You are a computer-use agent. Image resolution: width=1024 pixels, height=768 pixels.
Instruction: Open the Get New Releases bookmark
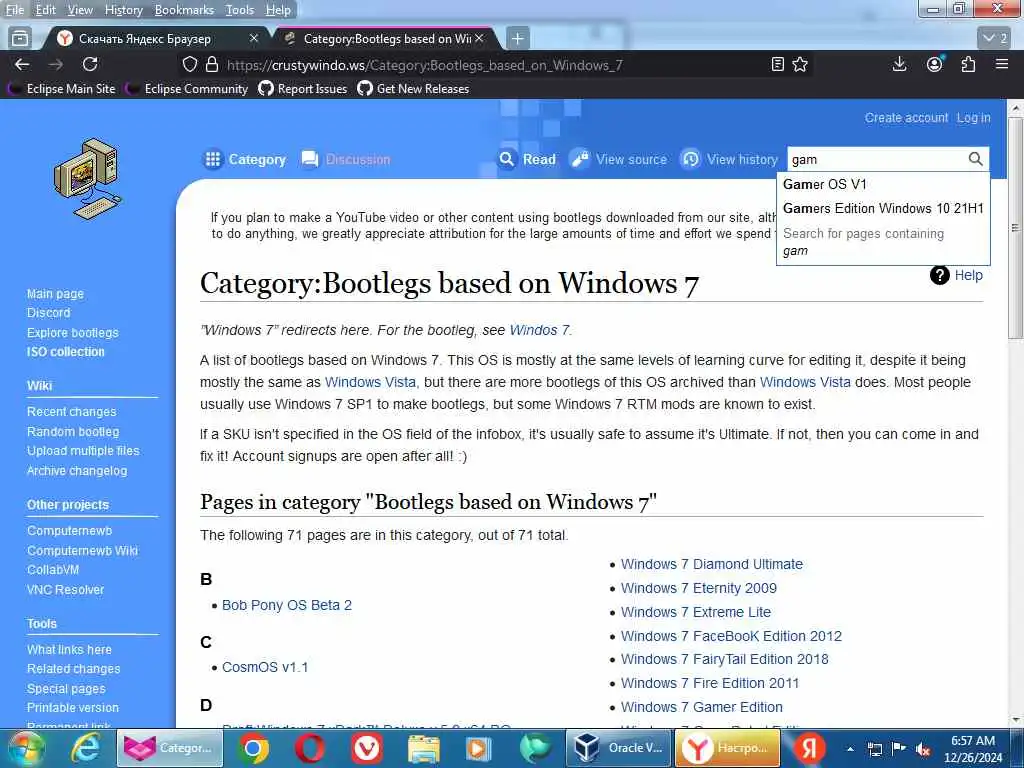413,89
